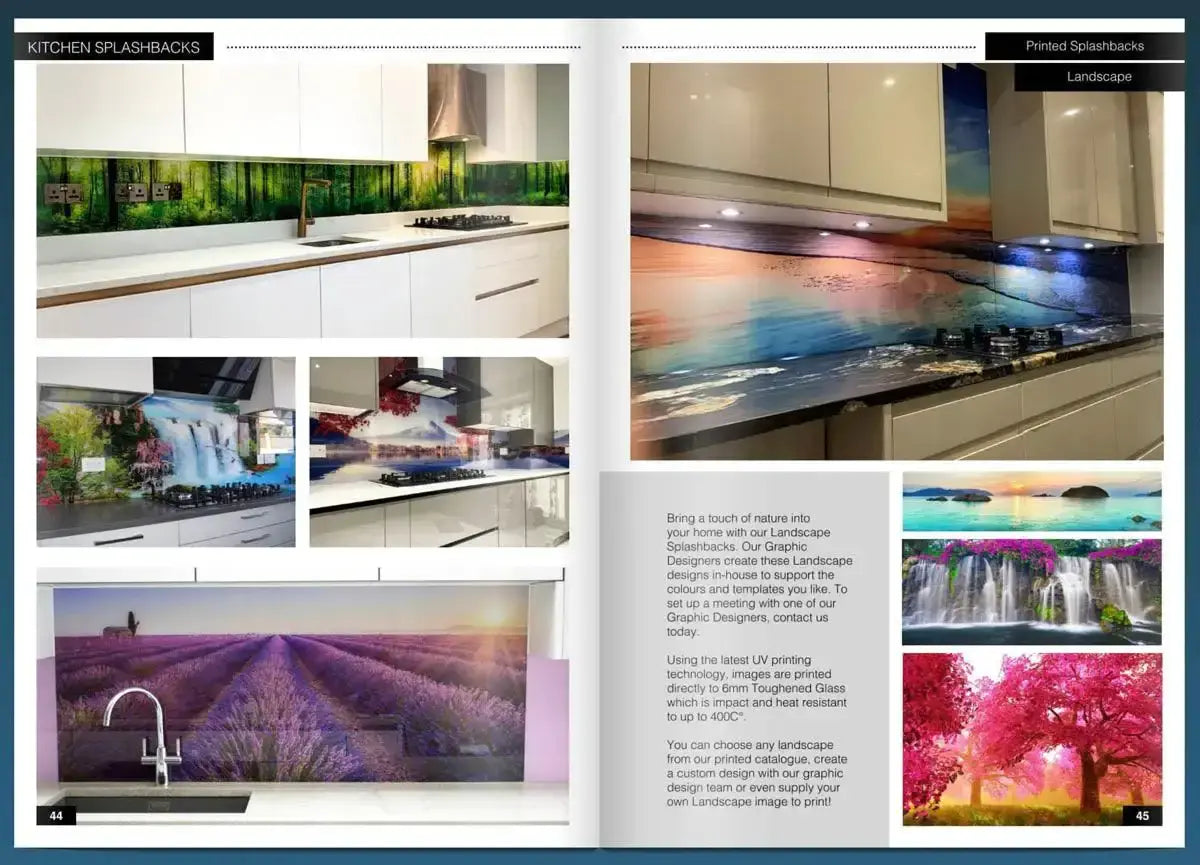Click page number 44 badge
This screenshot has height=865, width=1200.
[x=56, y=816]
